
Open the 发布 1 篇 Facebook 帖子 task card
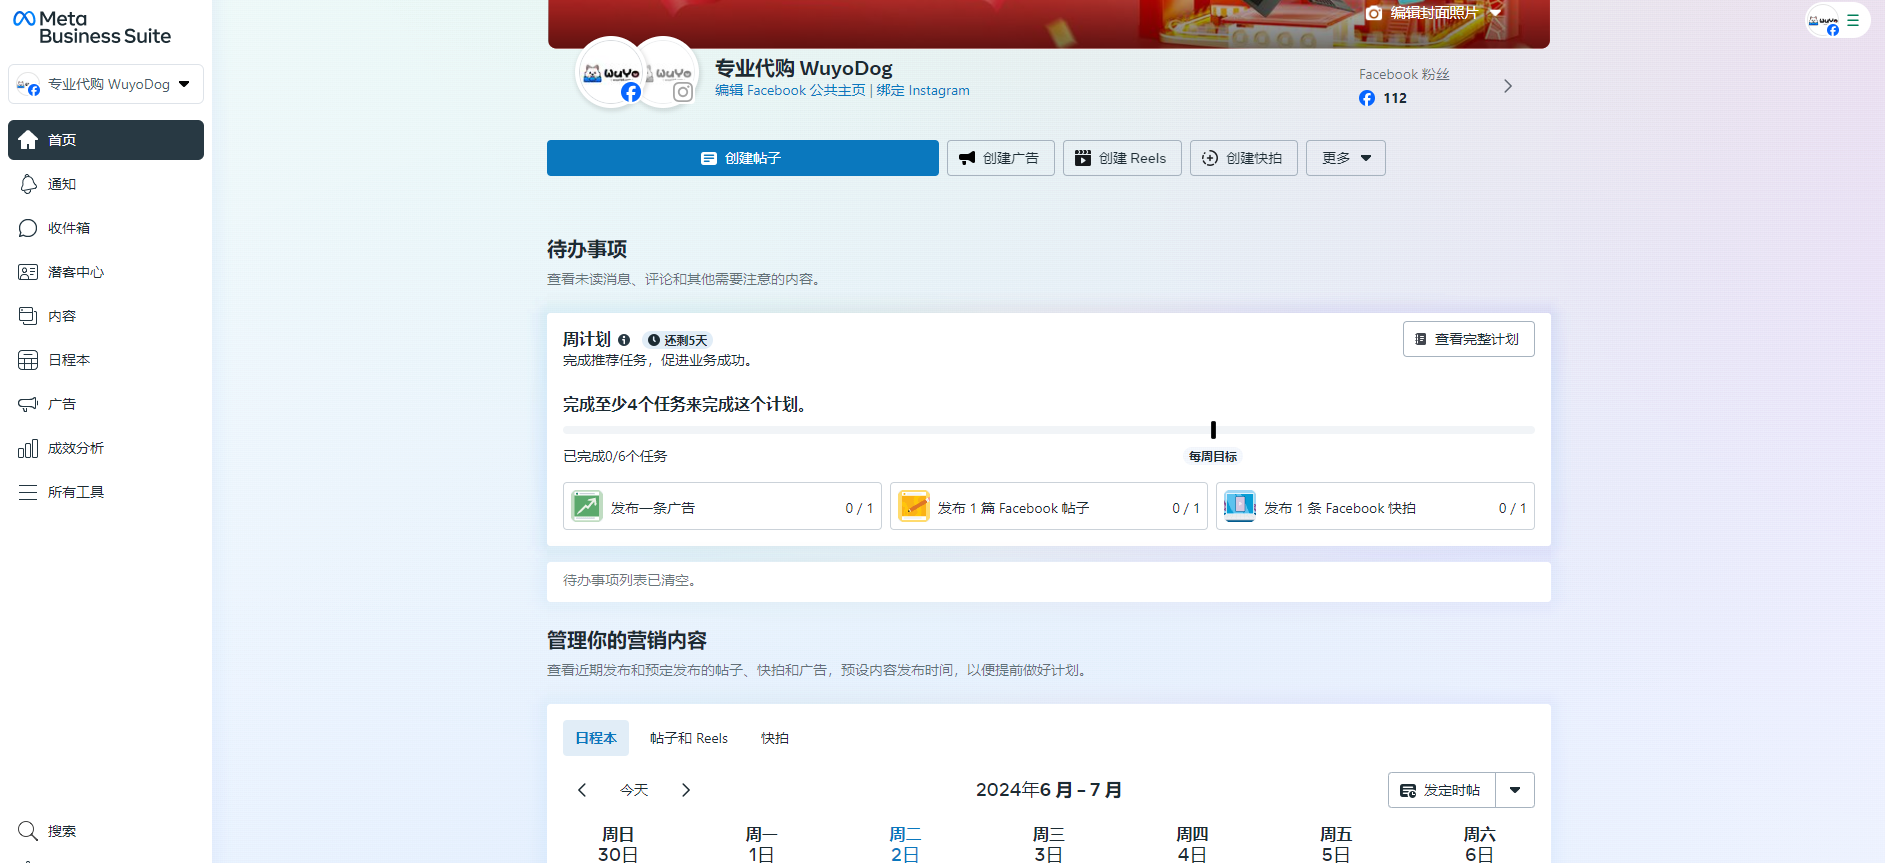pyautogui.click(x=1049, y=506)
